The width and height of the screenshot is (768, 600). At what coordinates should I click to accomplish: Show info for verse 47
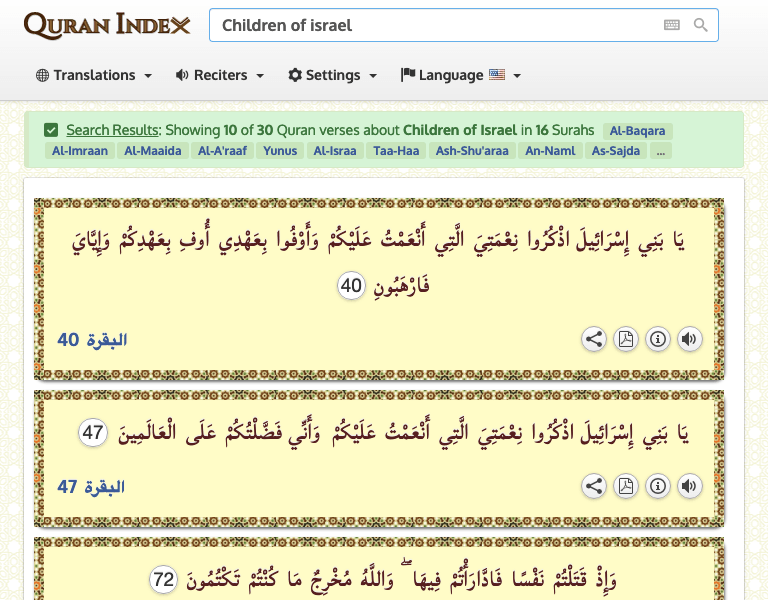pyautogui.click(x=657, y=486)
